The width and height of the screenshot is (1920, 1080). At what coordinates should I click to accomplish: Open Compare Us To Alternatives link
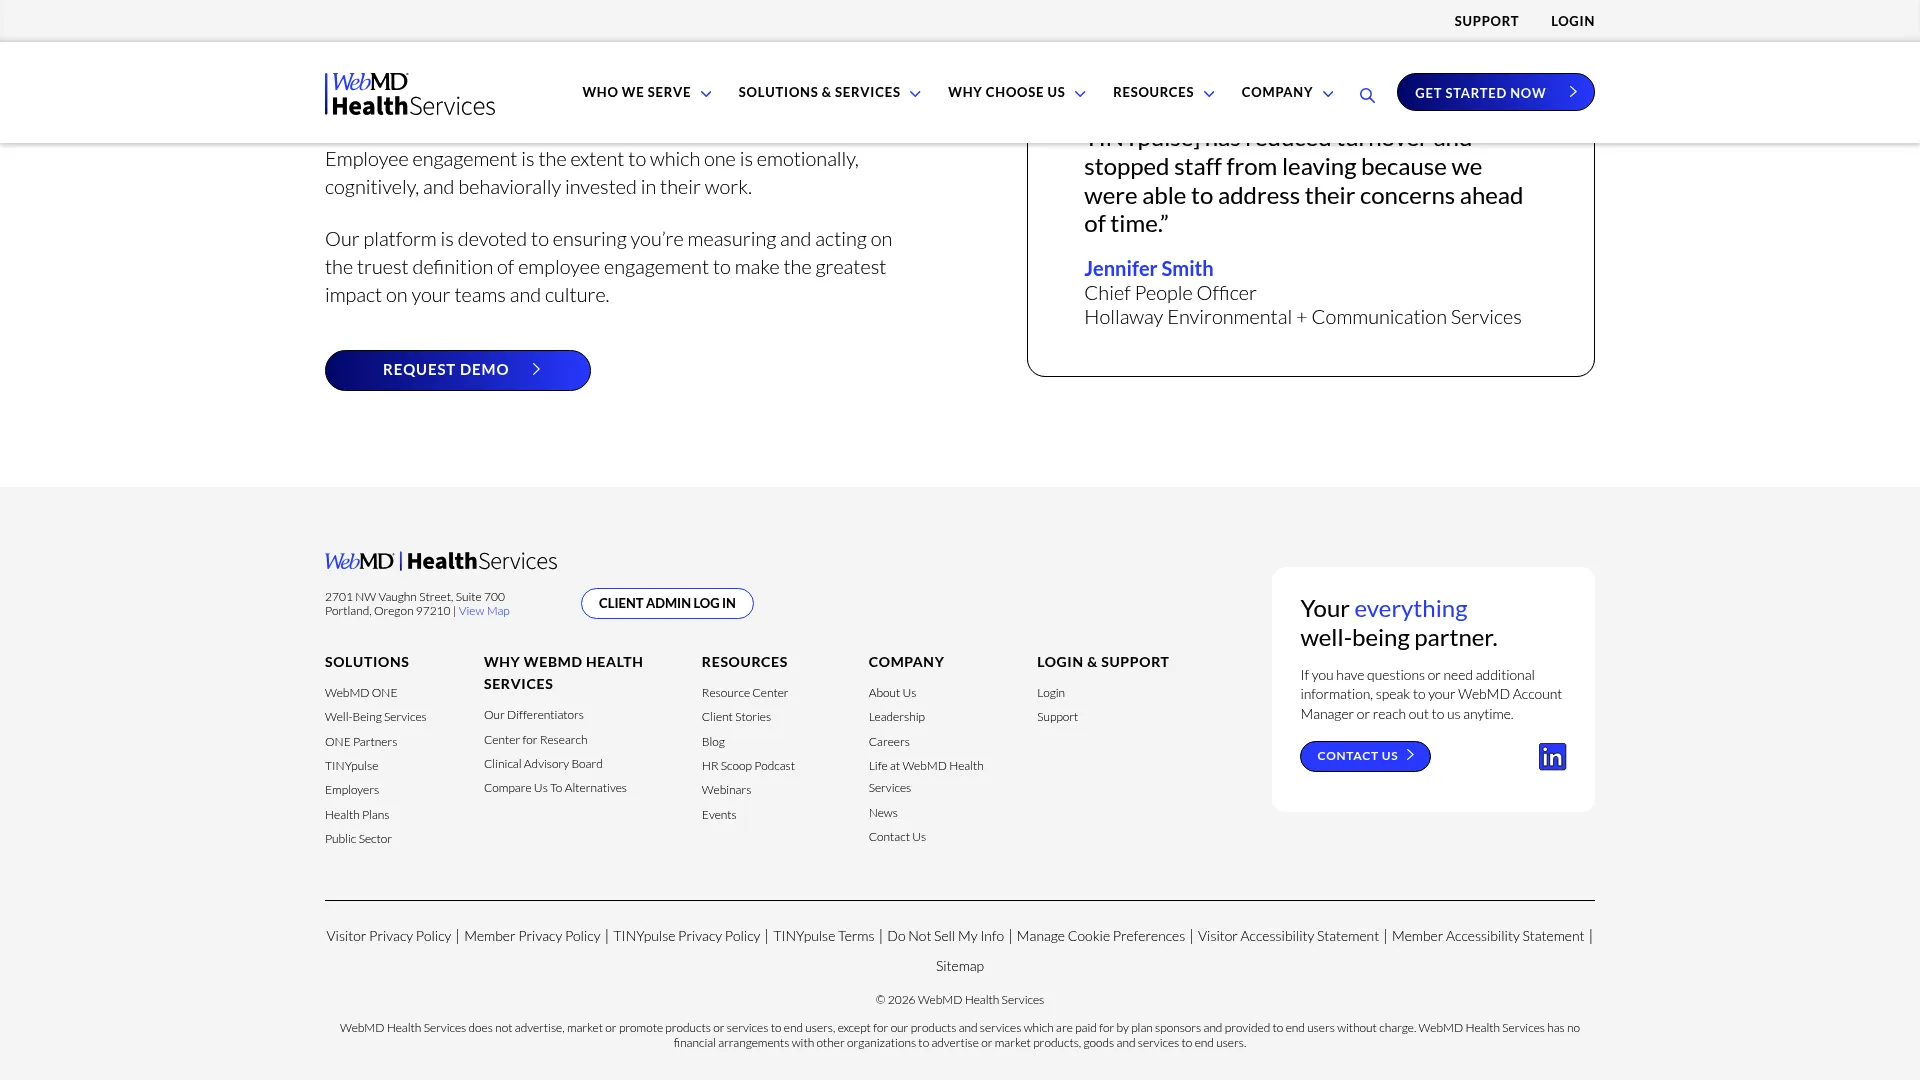[555, 788]
